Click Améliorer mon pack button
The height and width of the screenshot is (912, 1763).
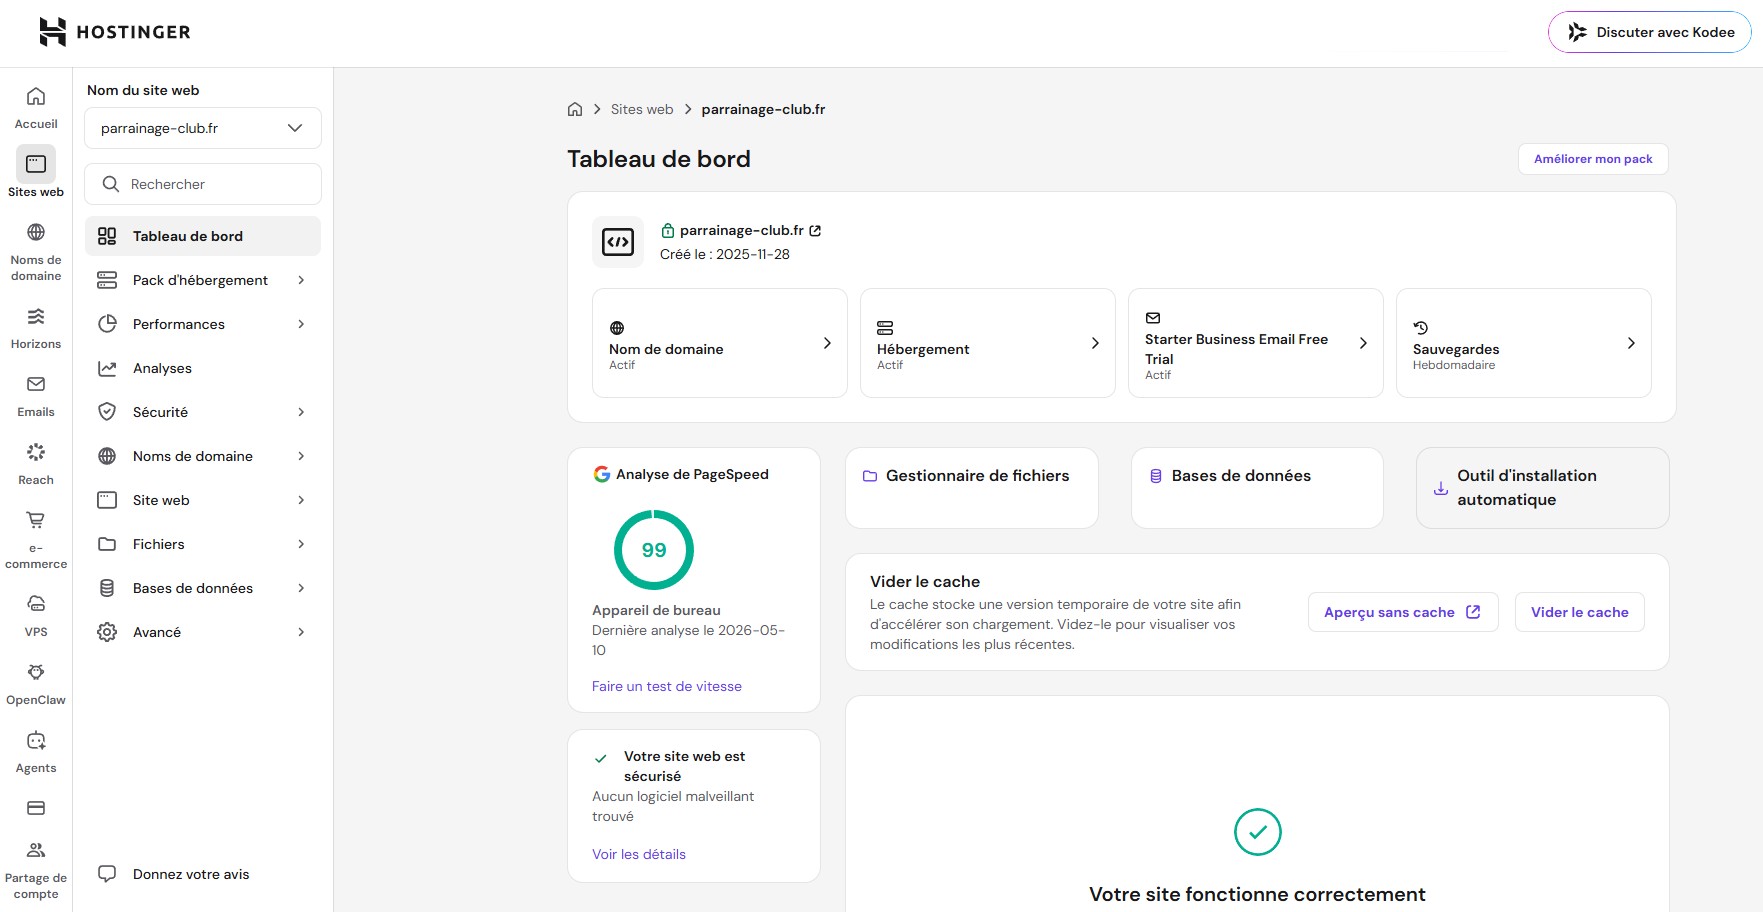tap(1593, 159)
